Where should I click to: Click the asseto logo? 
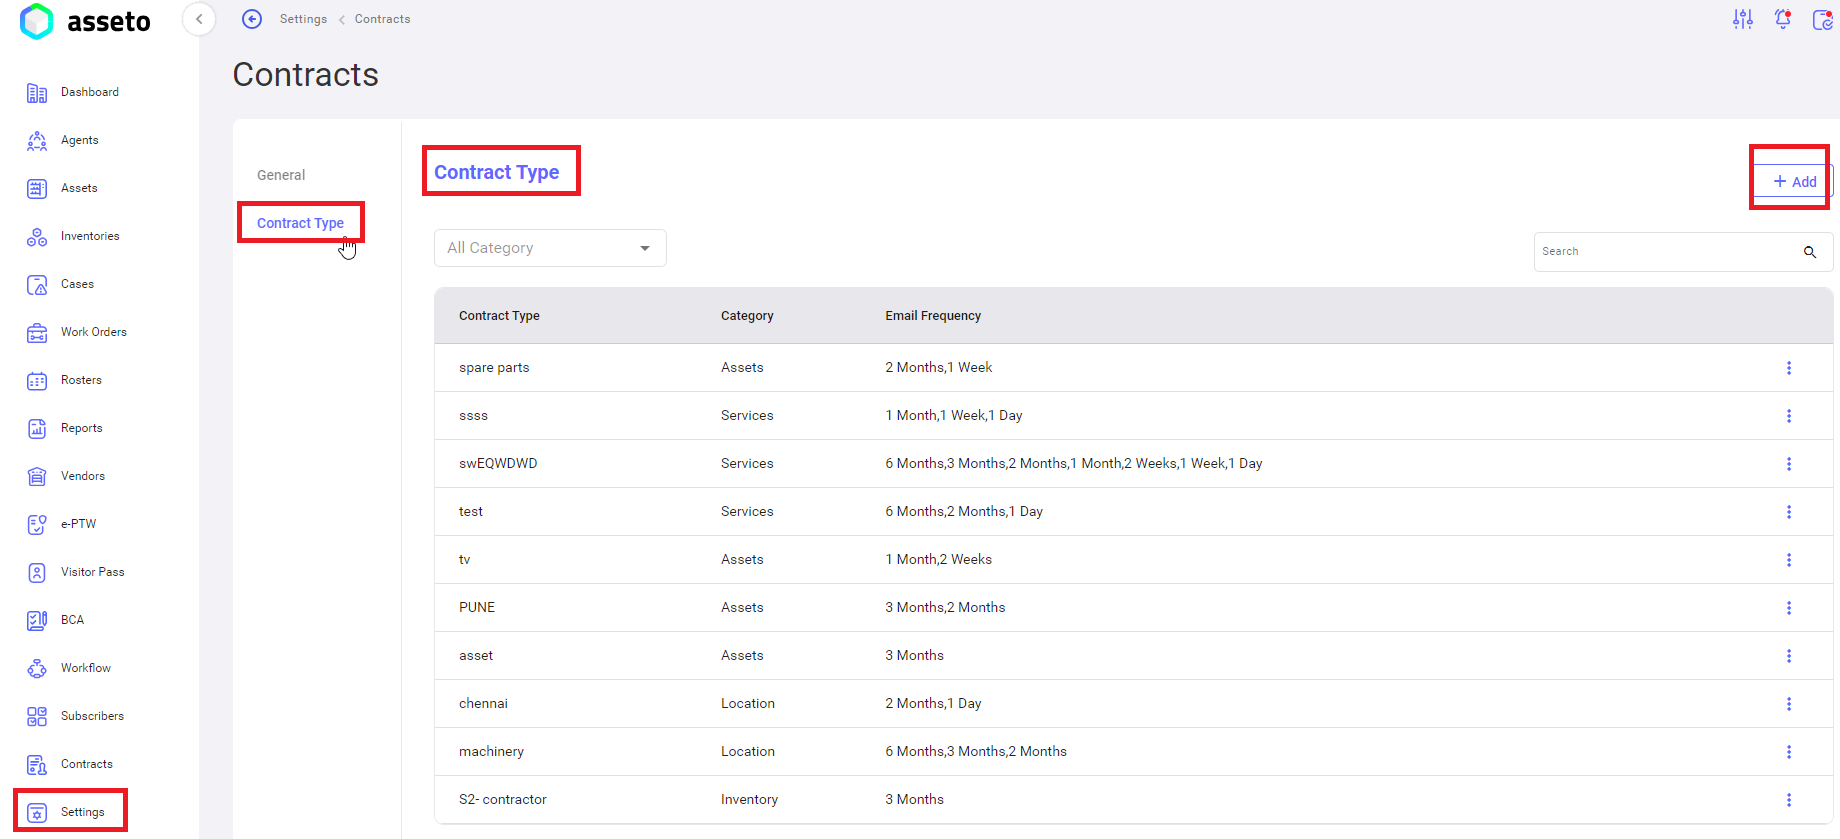[85, 21]
